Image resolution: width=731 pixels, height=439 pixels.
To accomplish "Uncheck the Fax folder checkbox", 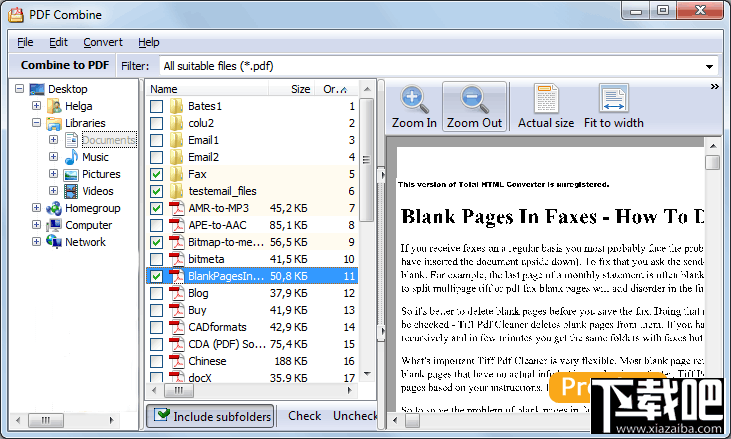I will pyautogui.click(x=157, y=174).
